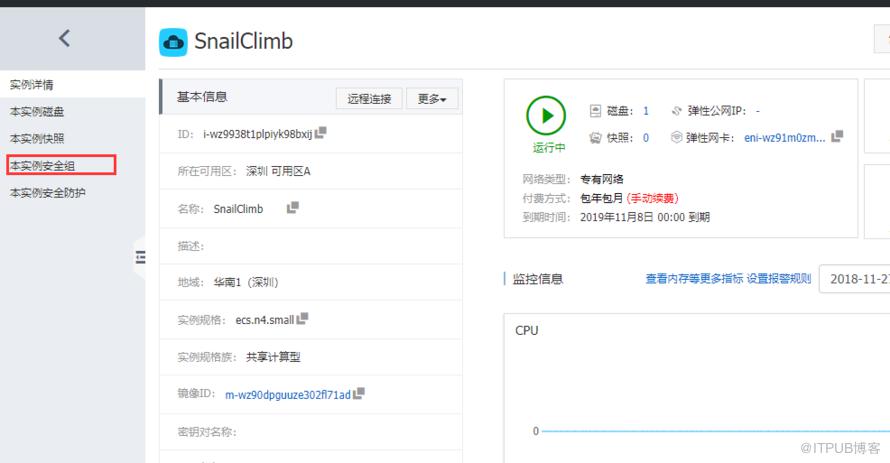Copy the instance spec ecs.n4.small
890x463 pixels.
(302, 319)
